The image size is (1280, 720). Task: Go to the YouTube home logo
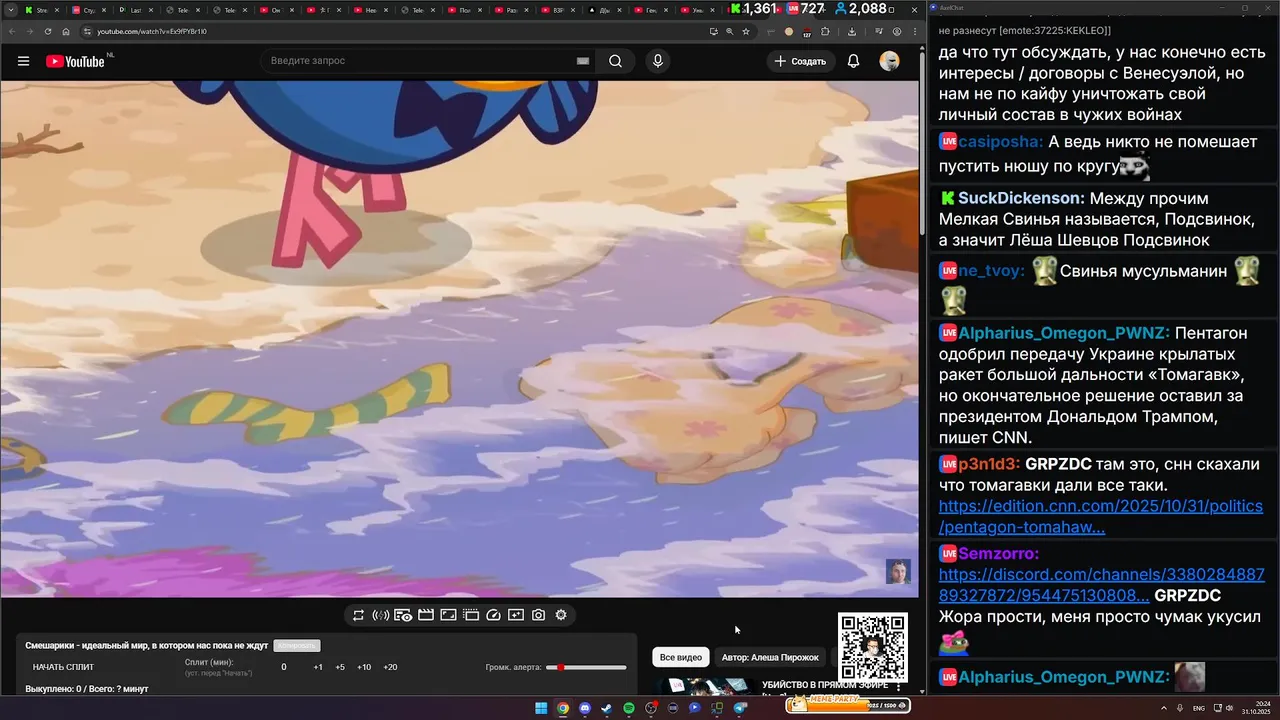[x=75, y=61]
